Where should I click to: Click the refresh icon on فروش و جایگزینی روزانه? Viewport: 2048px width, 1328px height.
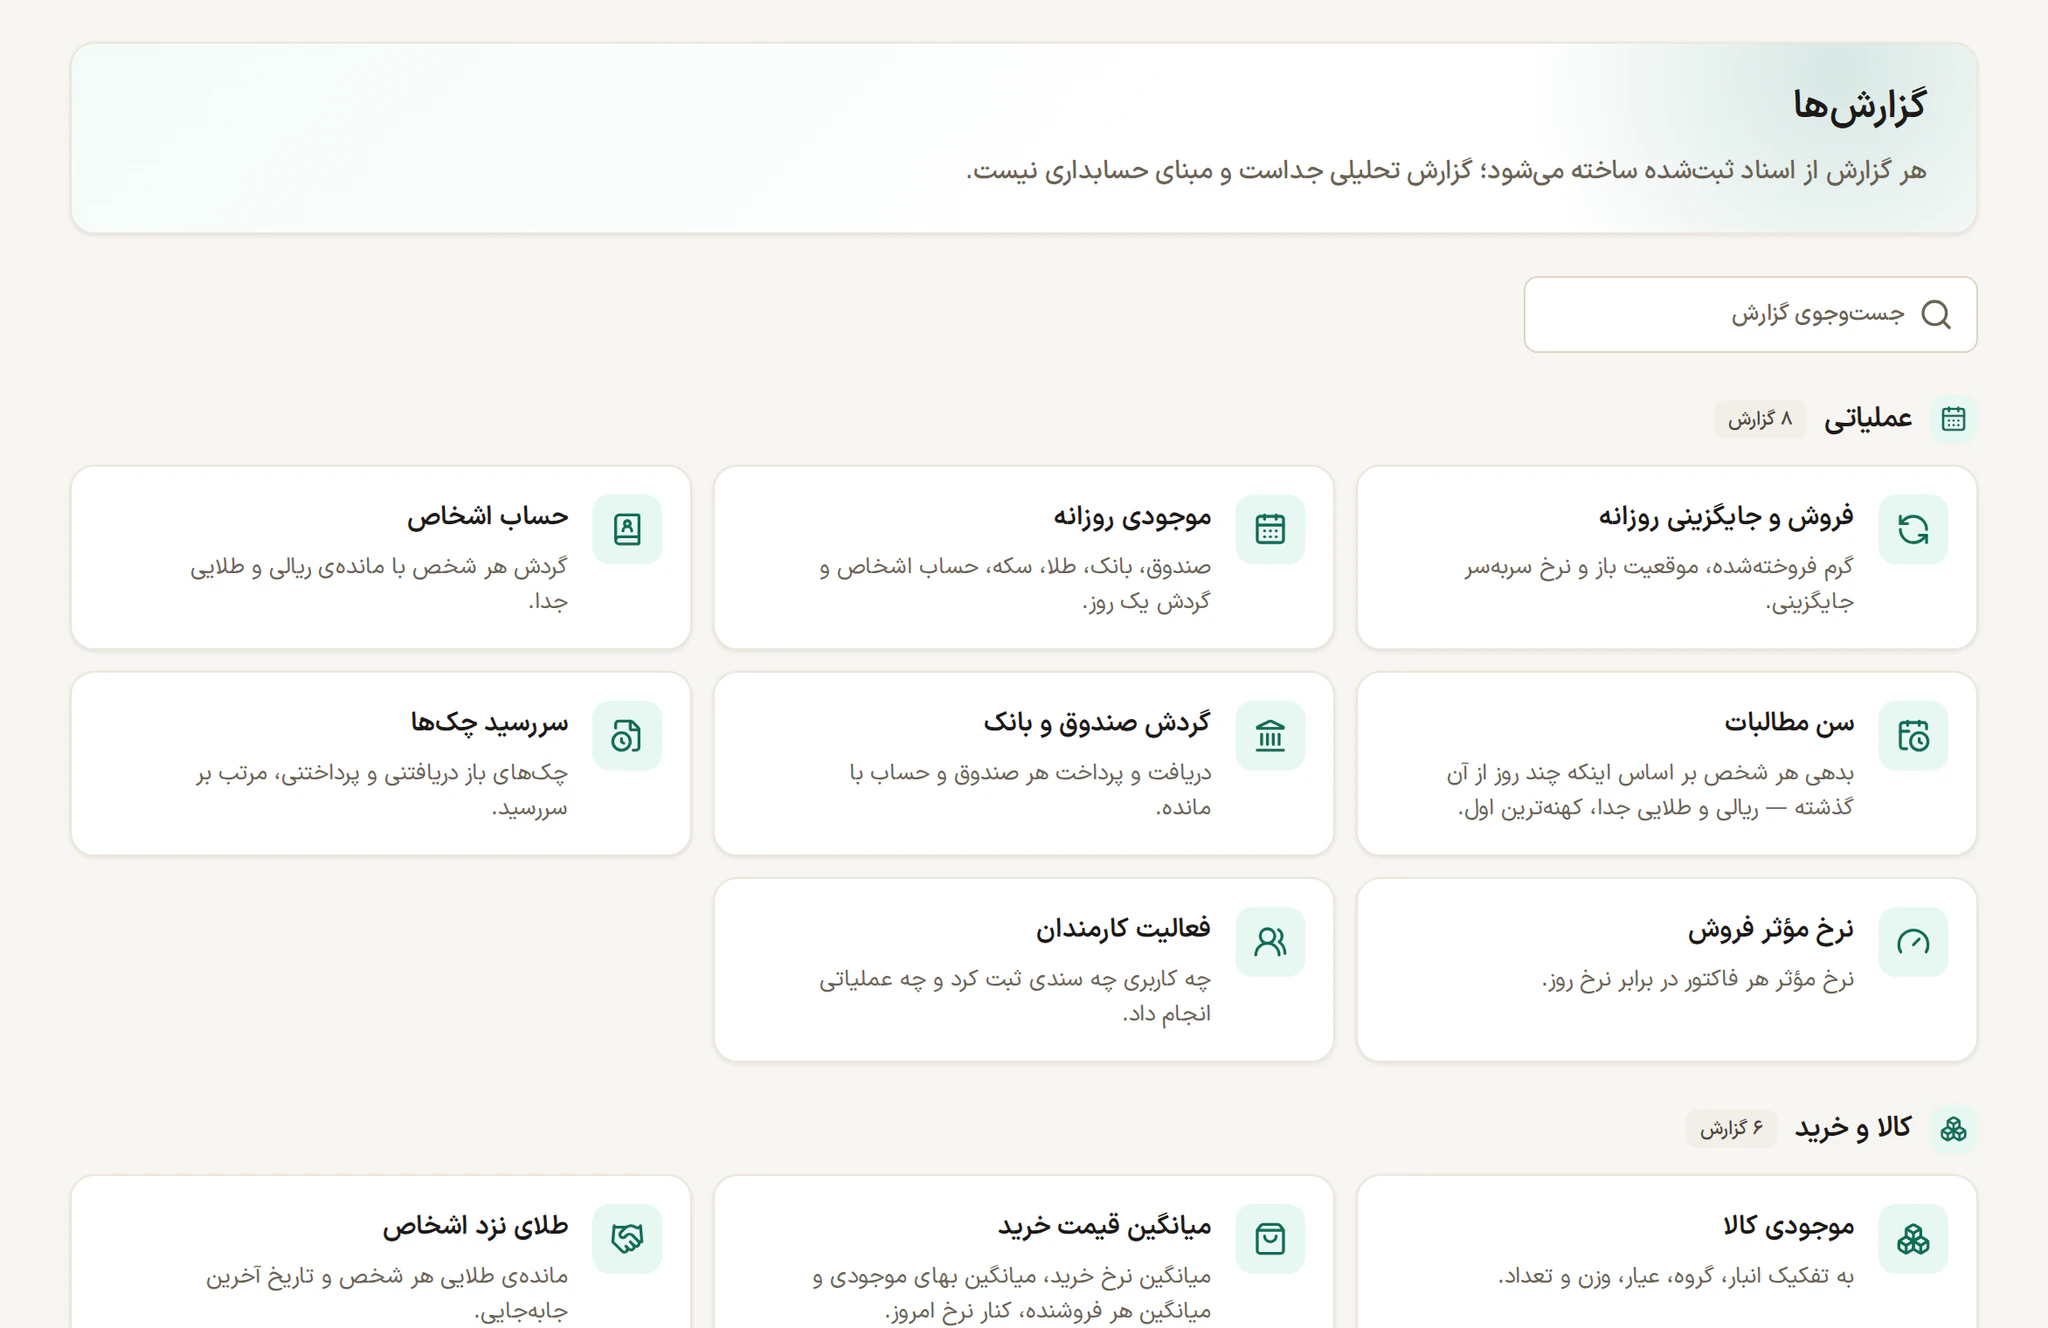pyautogui.click(x=1913, y=529)
